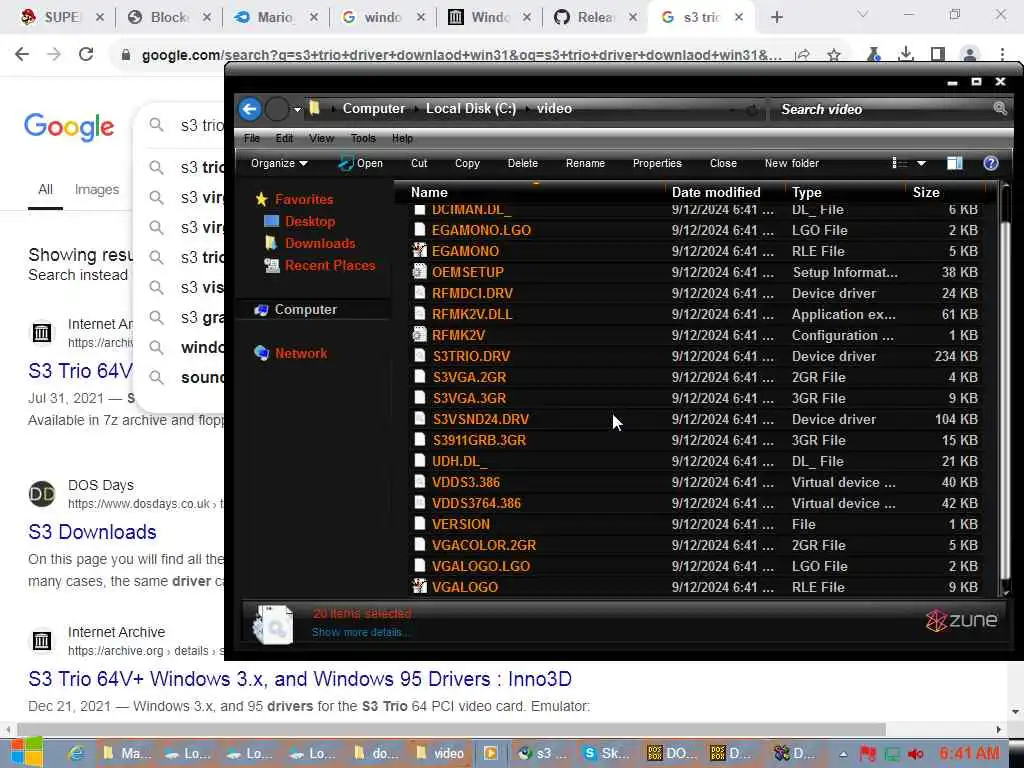The height and width of the screenshot is (768, 1024).
Task: Click the RFMK2V configuration file icon
Action: 419,335
